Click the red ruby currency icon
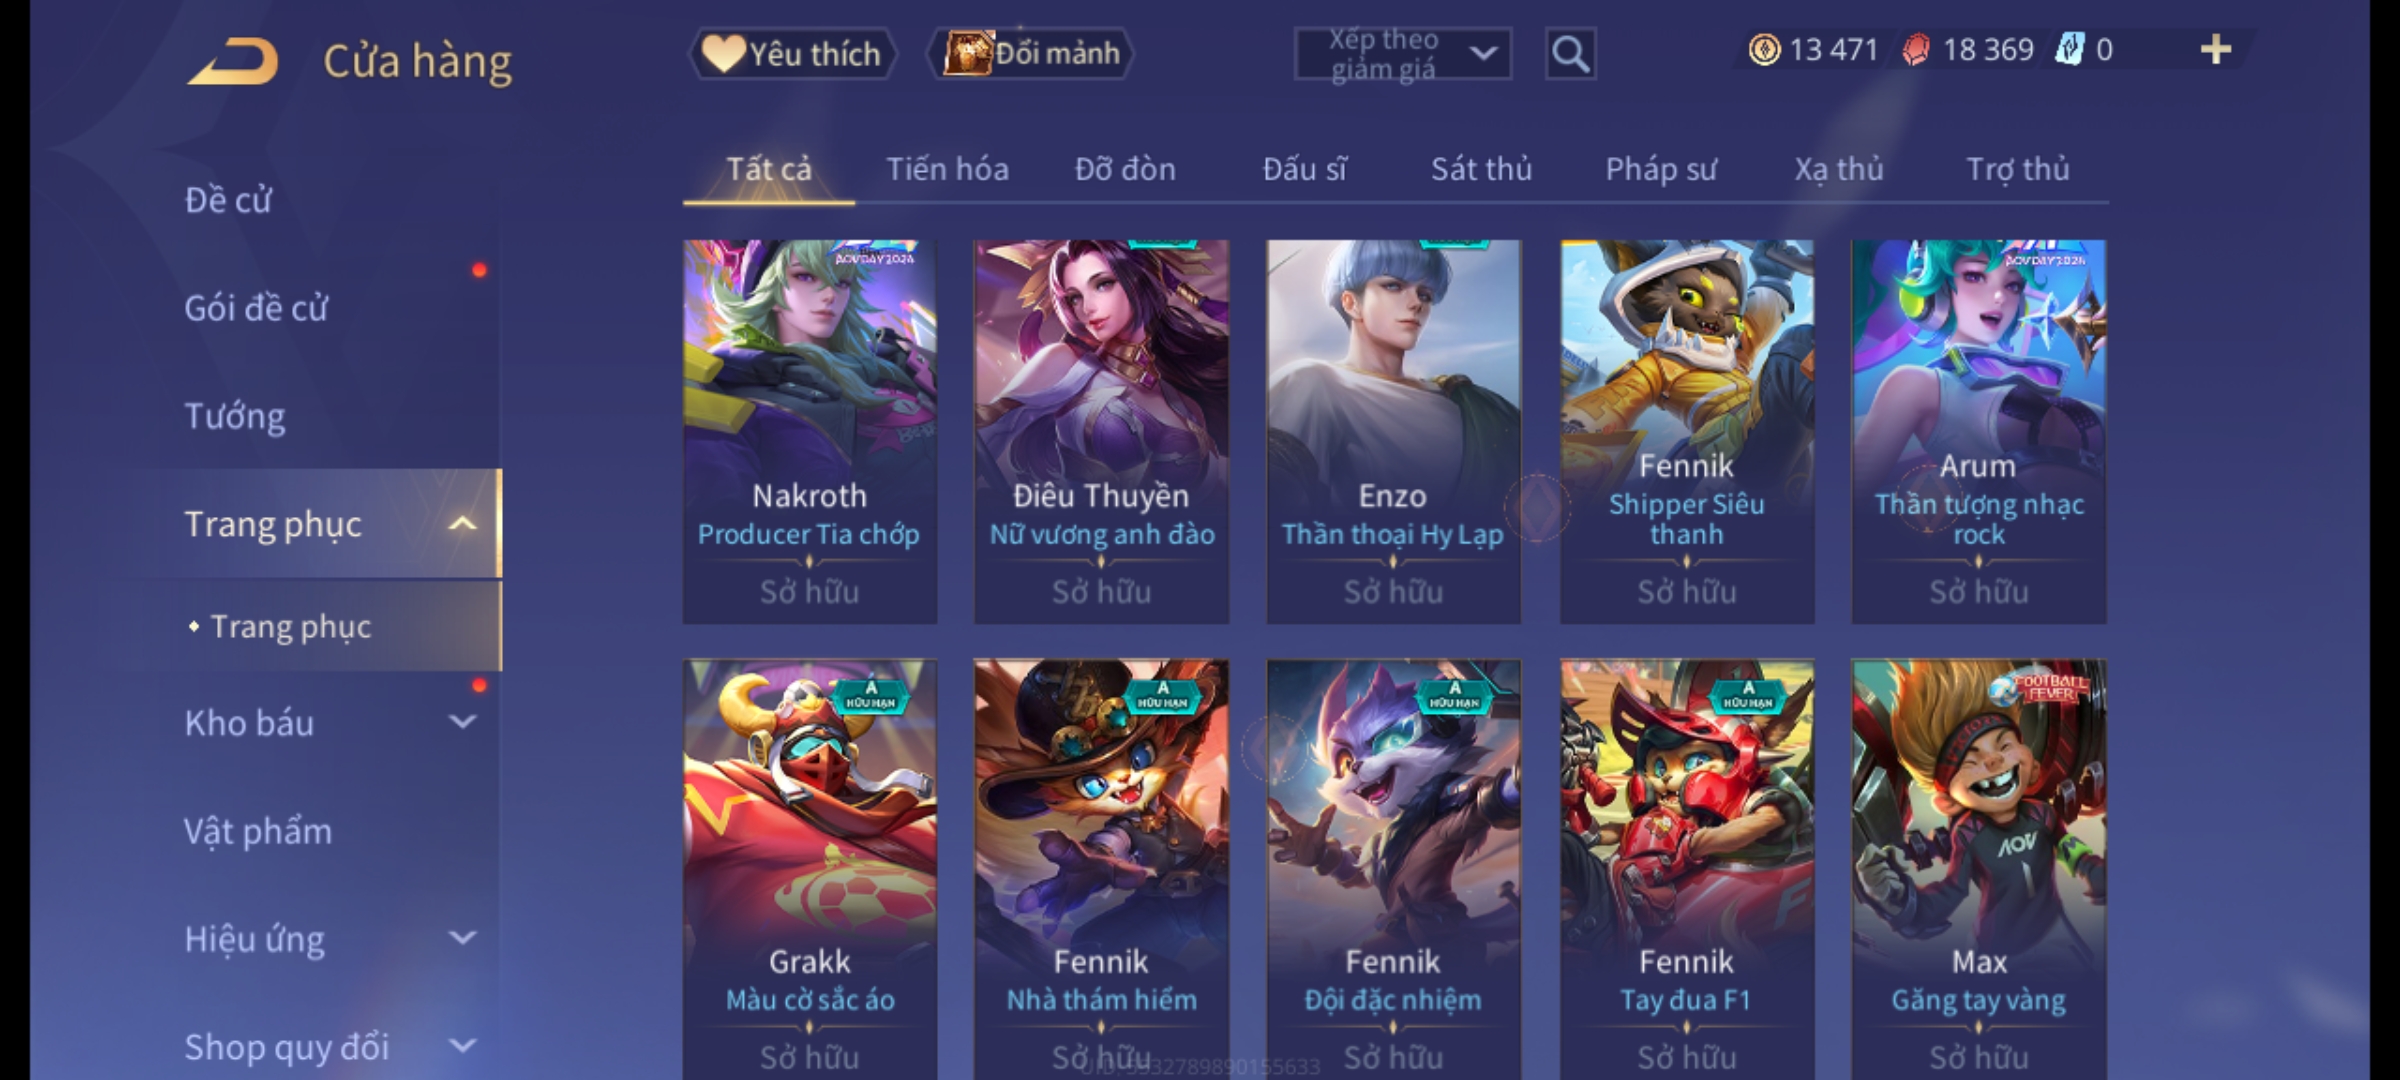The height and width of the screenshot is (1080, 2400). pyautogui.click(x=1916, y=50)
